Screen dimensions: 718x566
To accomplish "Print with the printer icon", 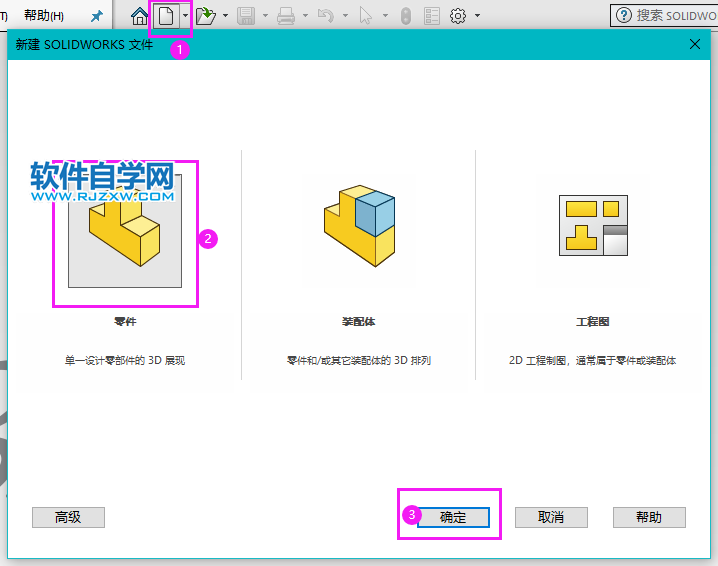I will pyautogui.click(x=286, y=16).
